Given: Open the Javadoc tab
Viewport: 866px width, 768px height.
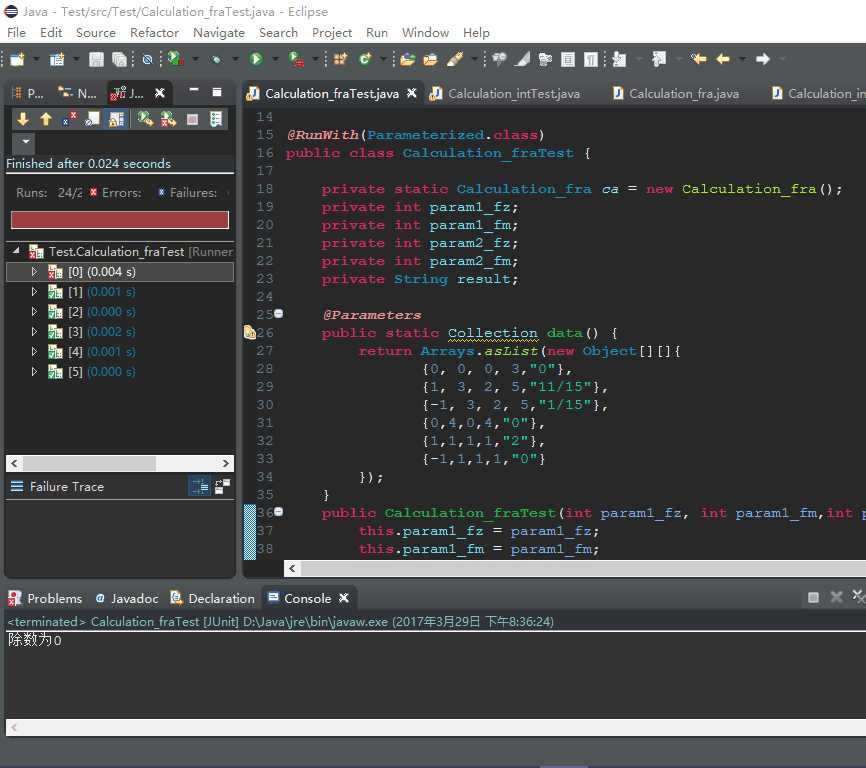Looking at the screenshot, I should click(x=126, y=598).
